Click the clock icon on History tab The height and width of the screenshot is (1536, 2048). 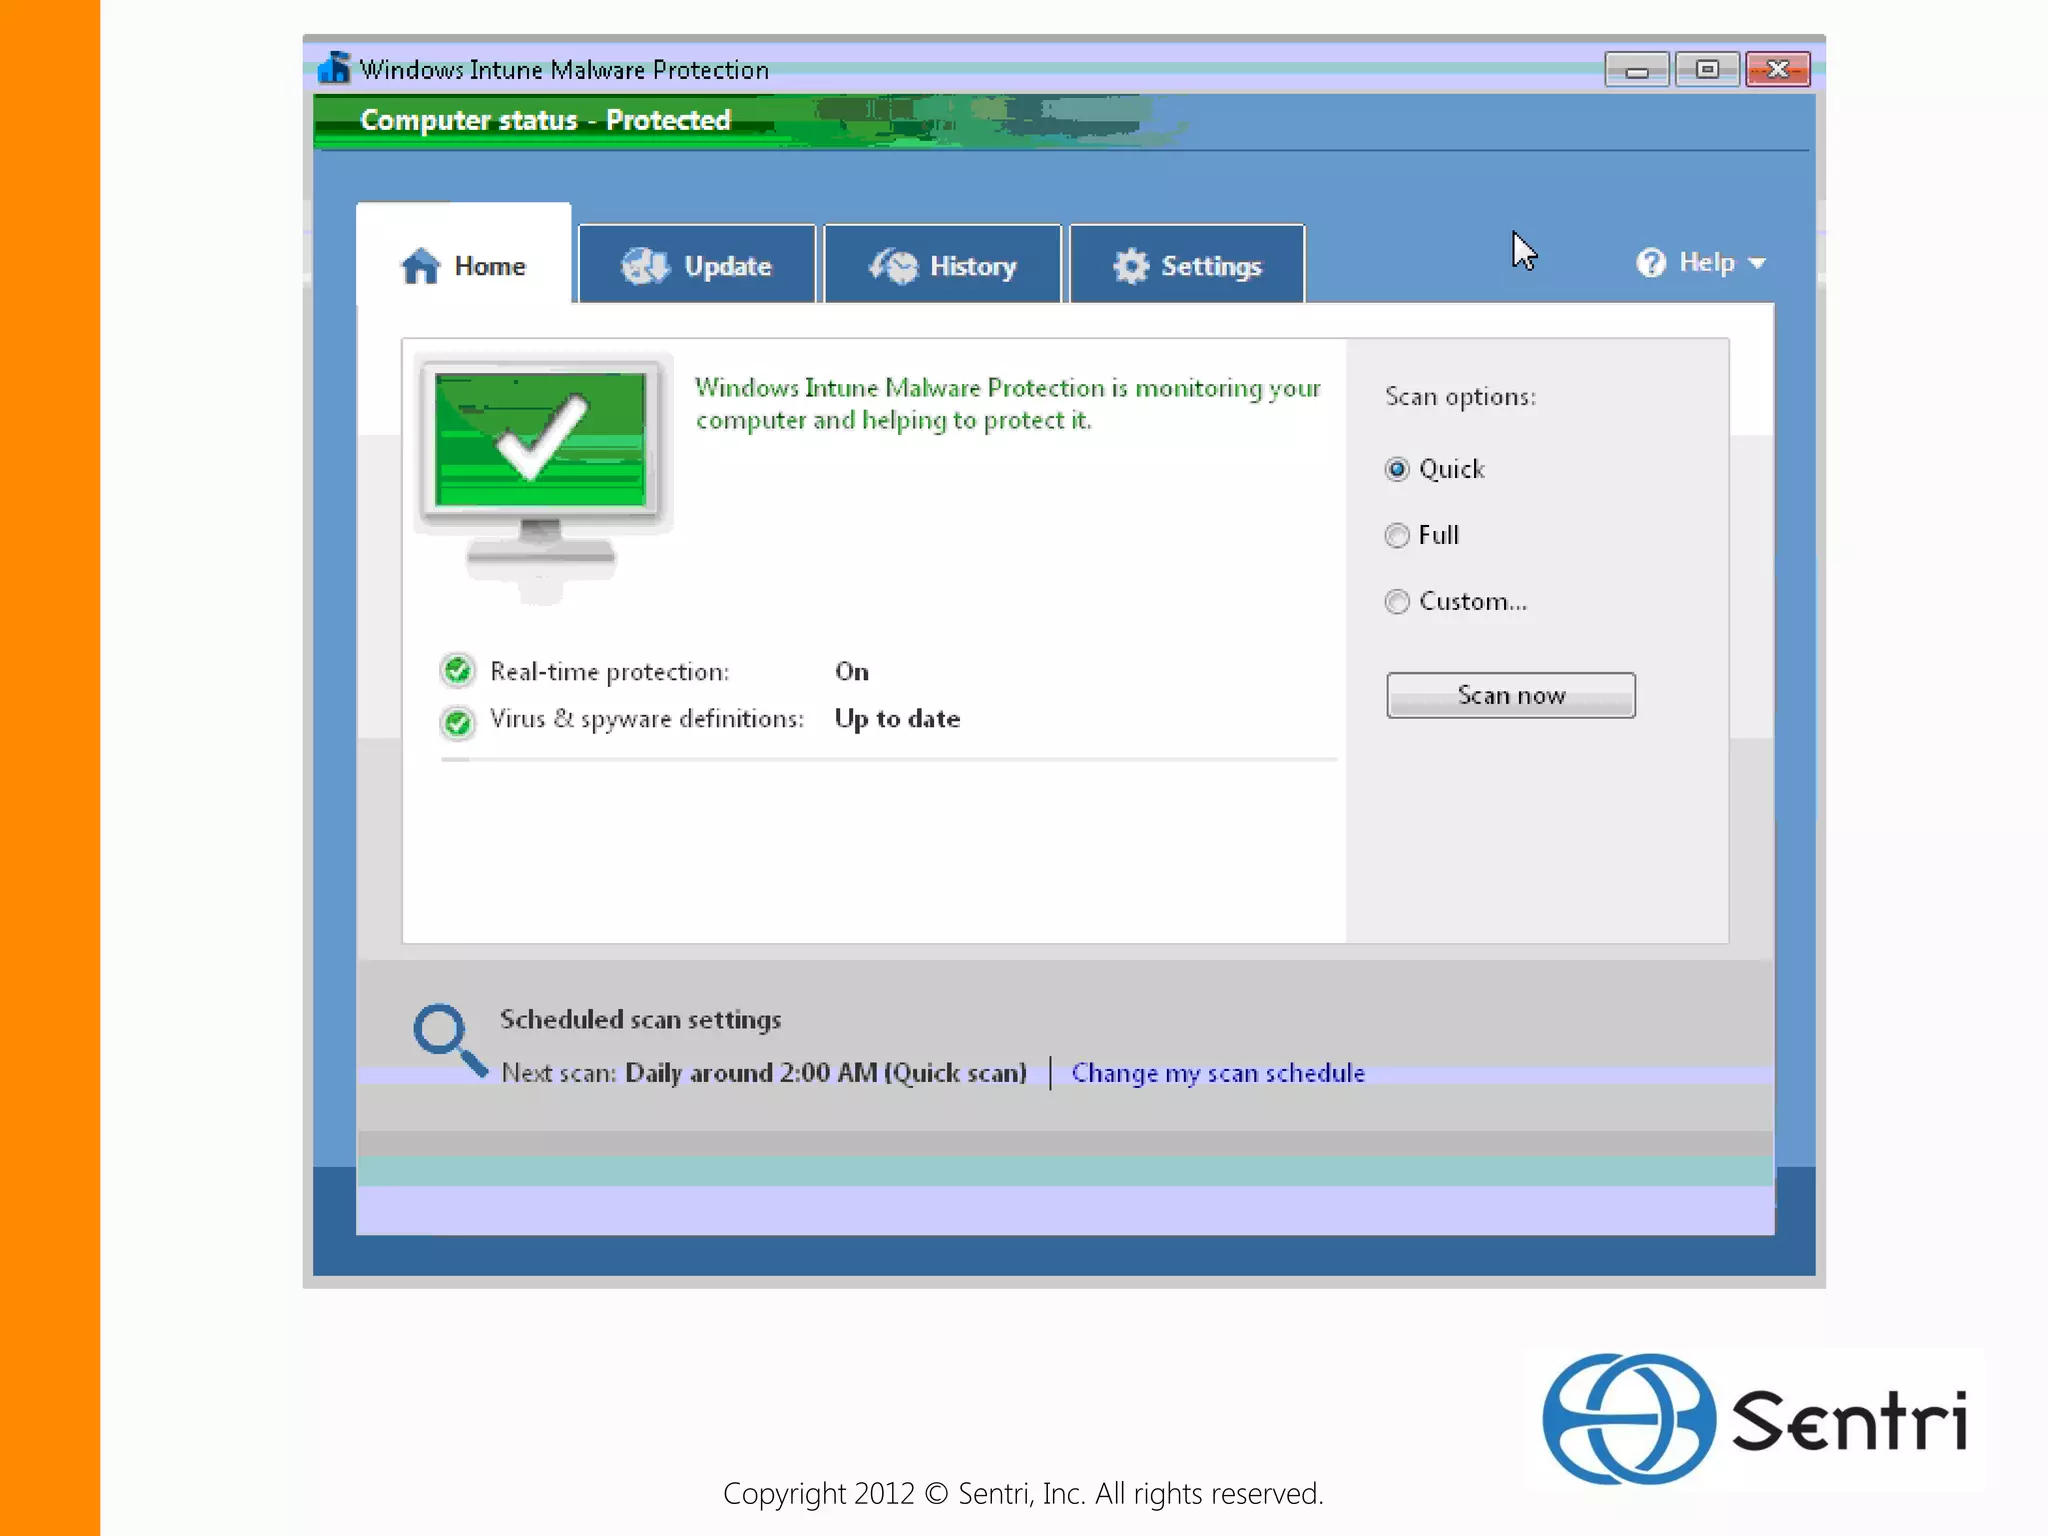click(893, 266)
